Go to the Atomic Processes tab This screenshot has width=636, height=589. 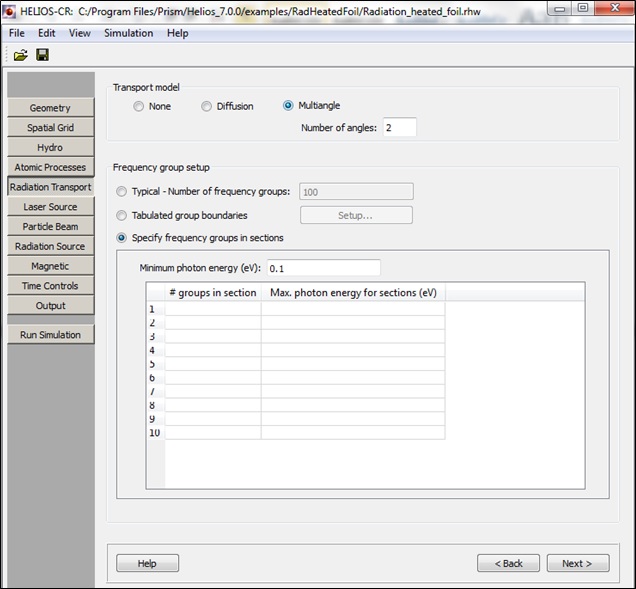click(x=50, y=167)
